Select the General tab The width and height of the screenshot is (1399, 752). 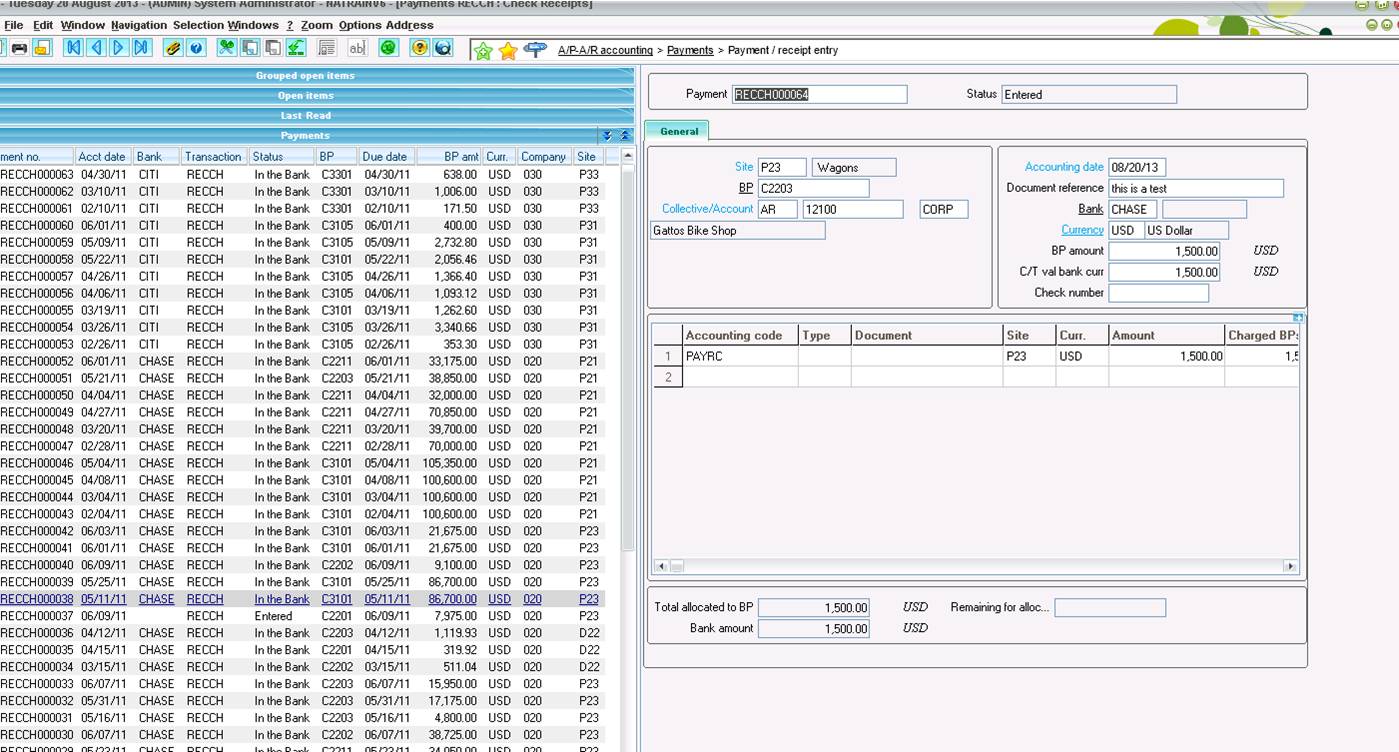pos(678,131)
